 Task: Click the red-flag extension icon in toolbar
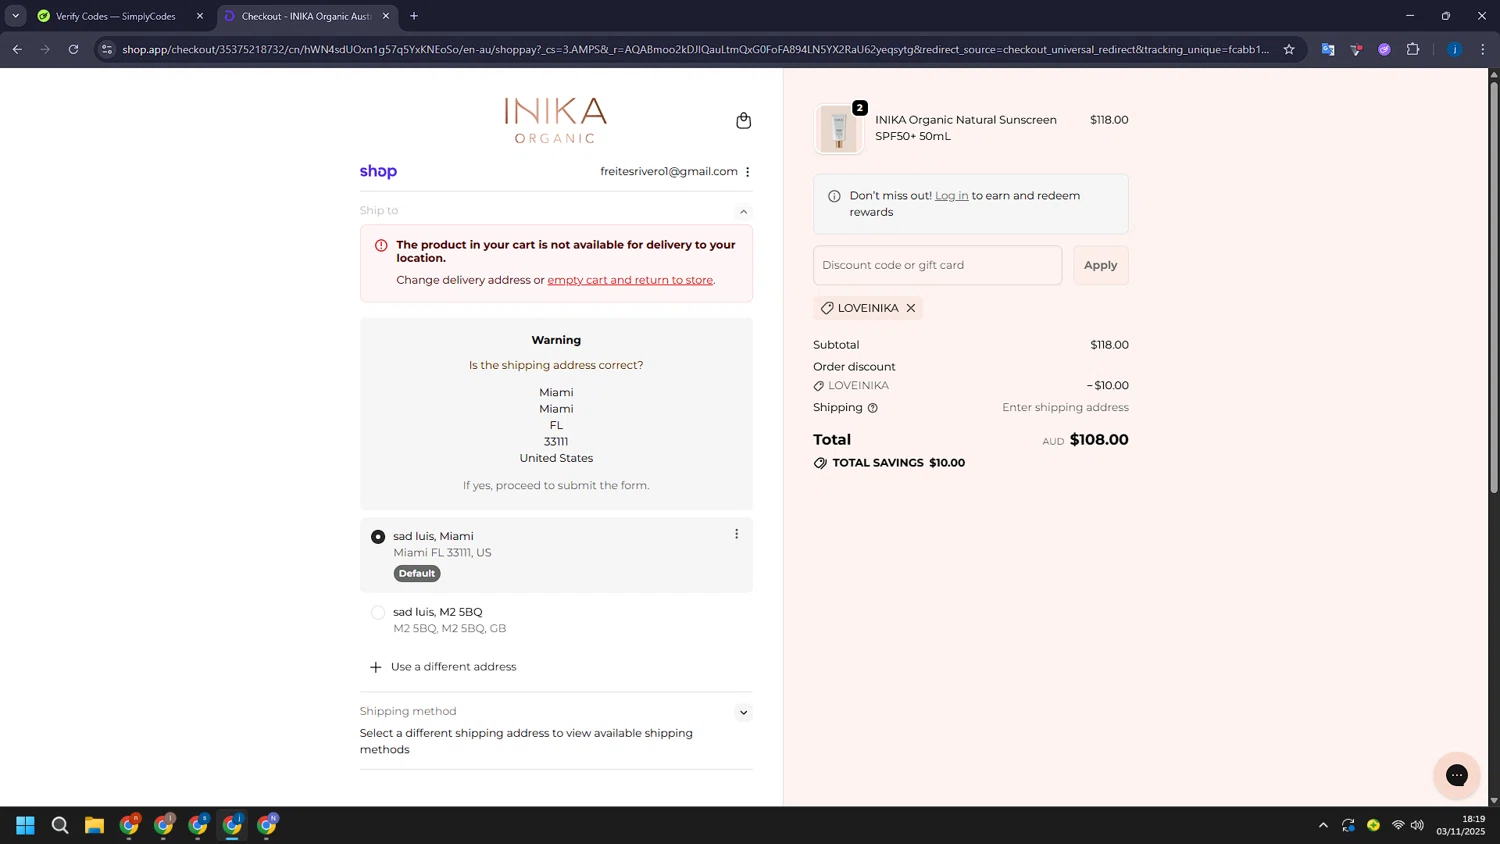coord(1356,49)
